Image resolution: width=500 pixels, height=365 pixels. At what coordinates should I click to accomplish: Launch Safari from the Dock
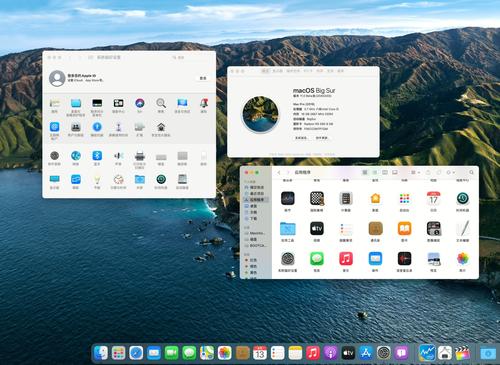[x=136, y=353]
